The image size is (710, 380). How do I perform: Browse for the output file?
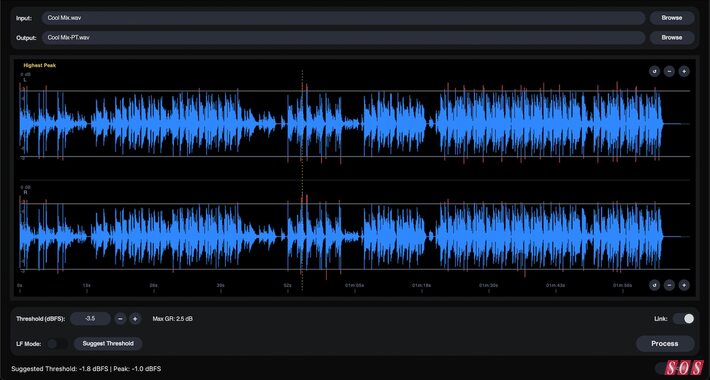tap(672, 38)
